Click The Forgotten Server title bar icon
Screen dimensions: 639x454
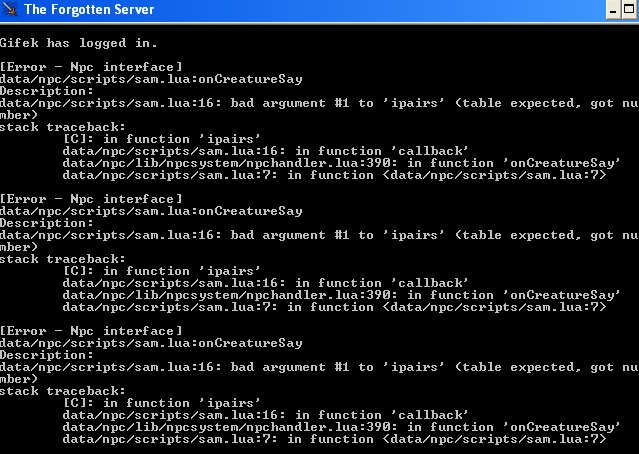(10, 9)
